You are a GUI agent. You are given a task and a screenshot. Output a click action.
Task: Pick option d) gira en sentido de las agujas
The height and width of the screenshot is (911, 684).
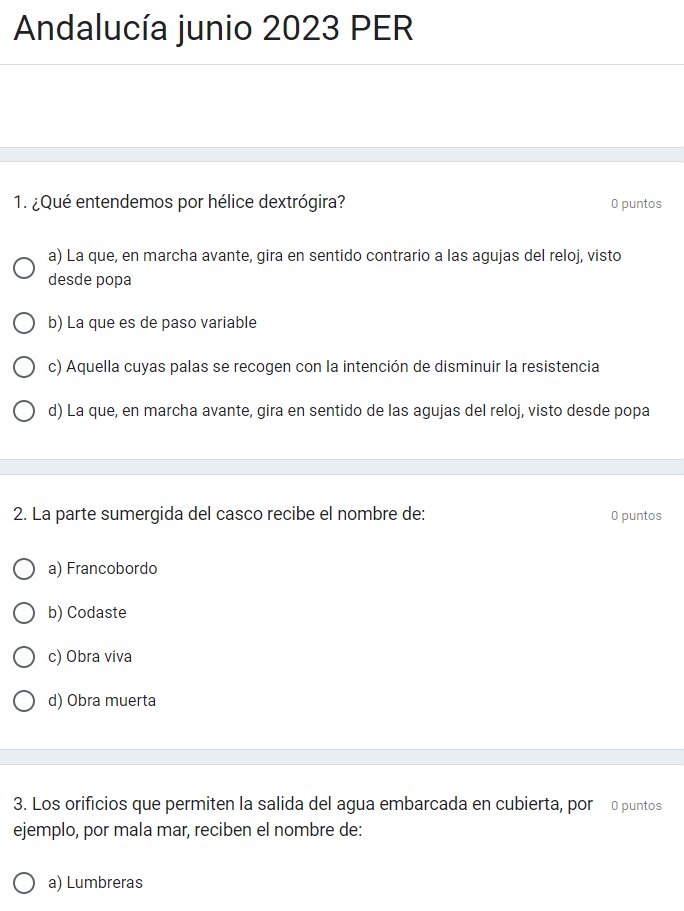point(23,411)
